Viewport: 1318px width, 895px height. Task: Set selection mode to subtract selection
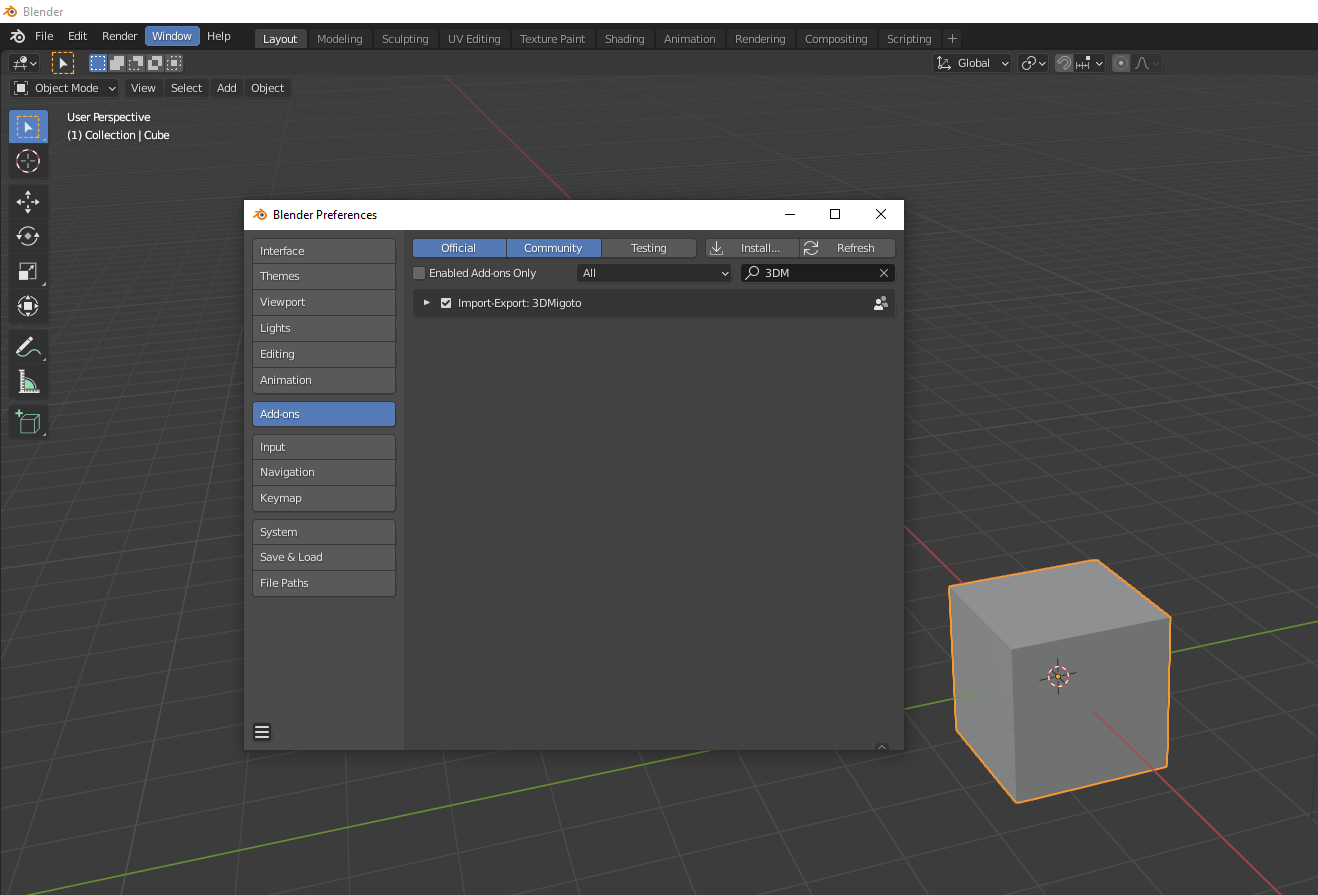click(x=136, y=63)
